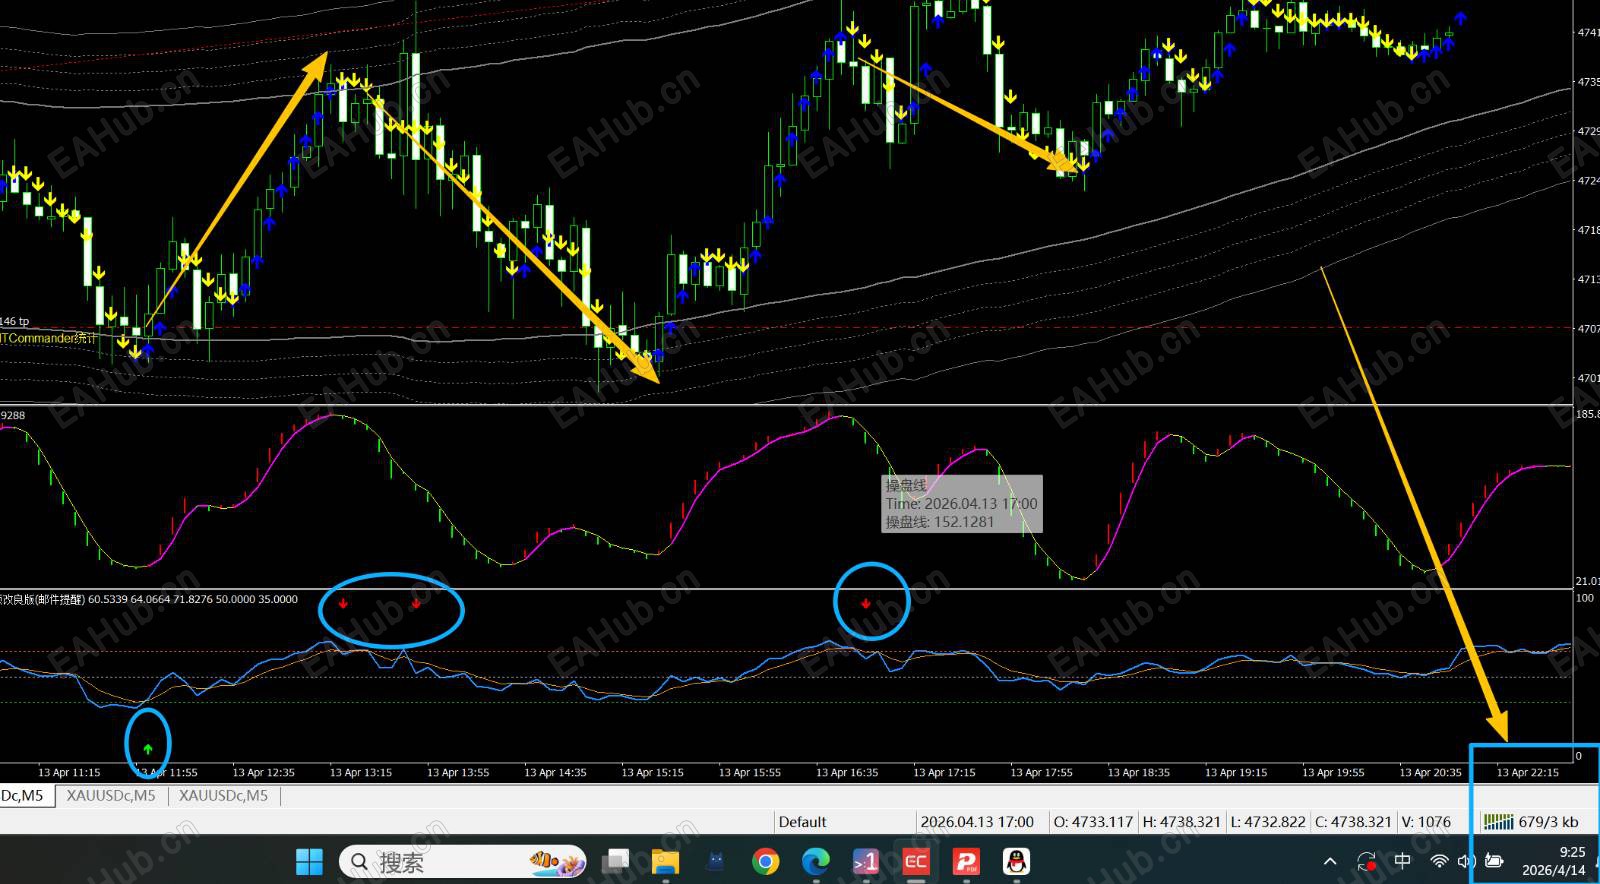Launch Google Chrome from the taskbar

click(765, 861)
